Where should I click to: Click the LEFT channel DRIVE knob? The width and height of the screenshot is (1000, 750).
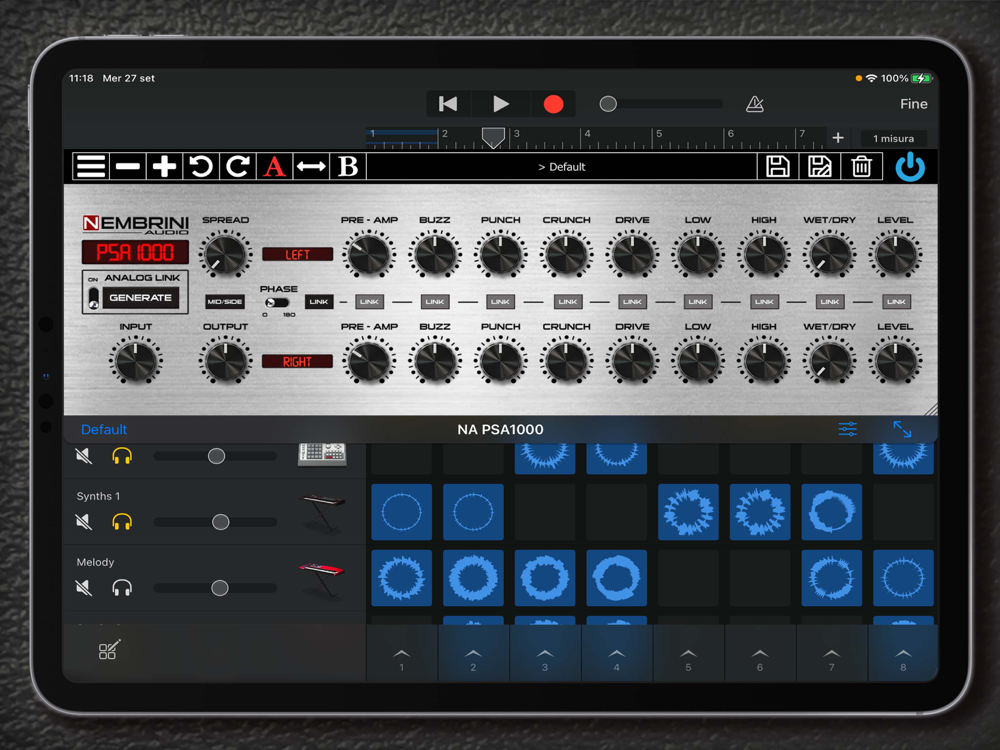pyautogui.click(x=632, y=254)
